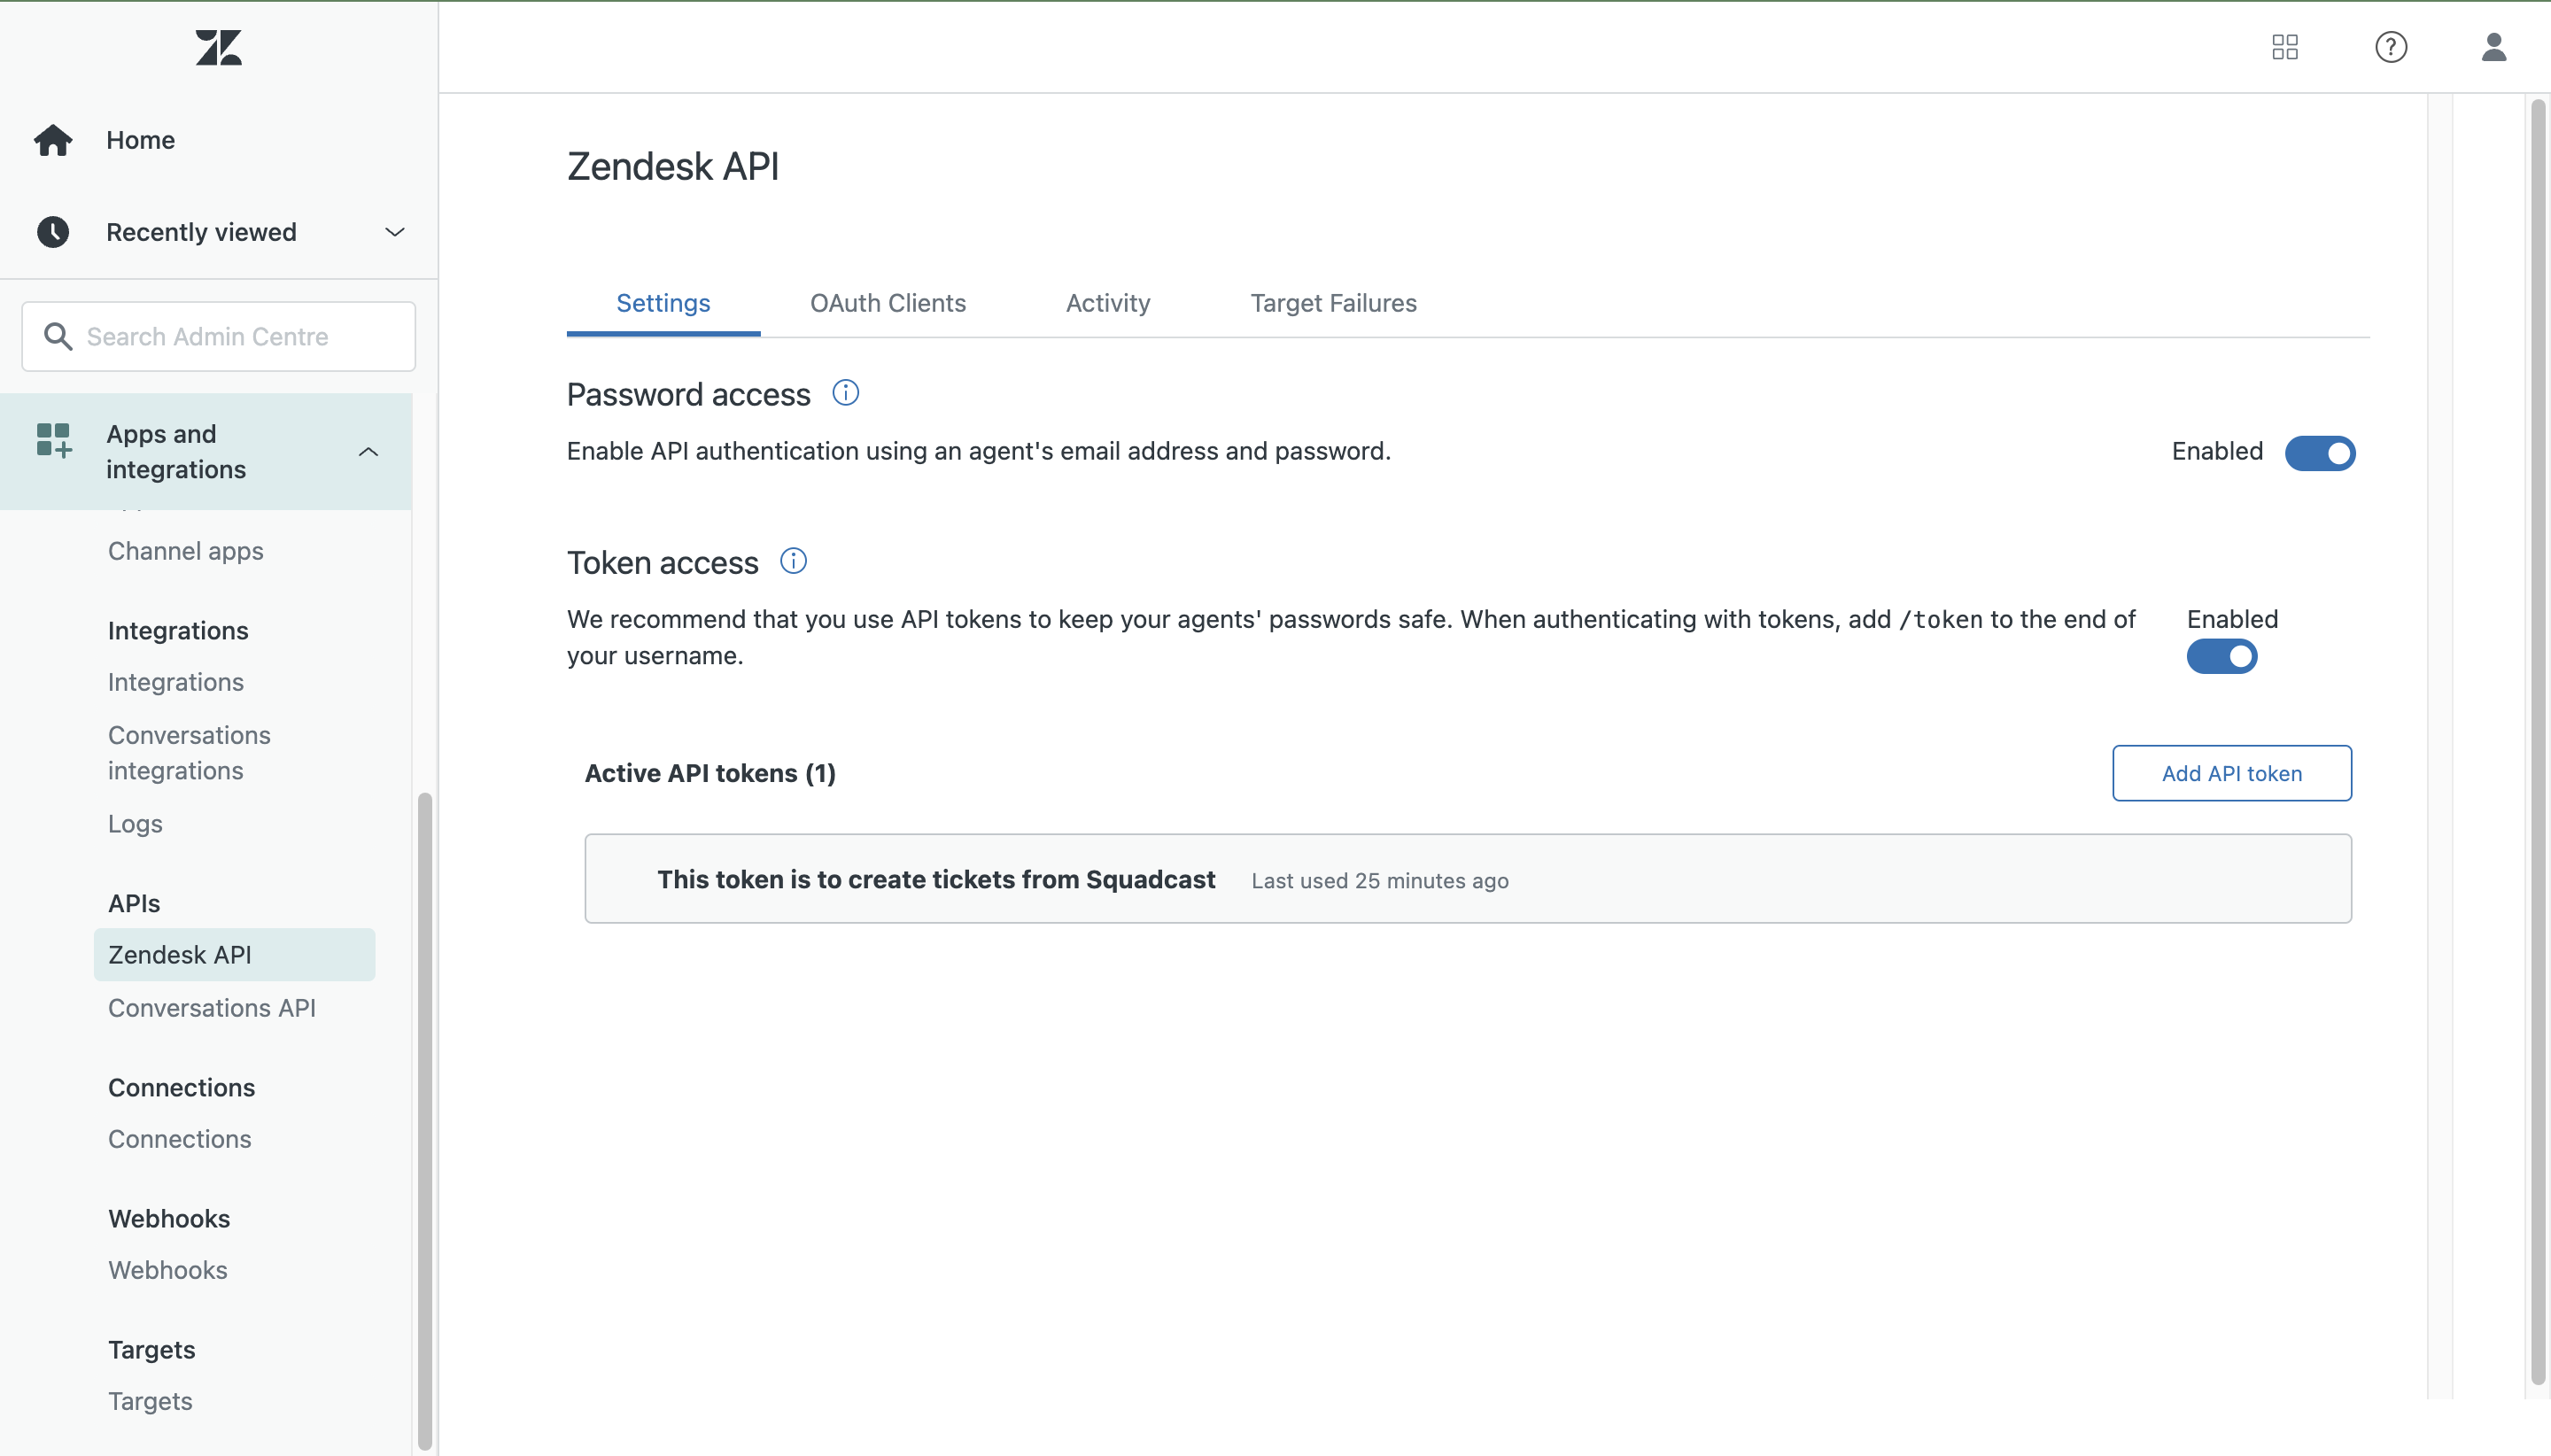This screenshot has width=2551, height=1456.
Task: Expand the Squadcast API token row
Action: click(1467, 879)
